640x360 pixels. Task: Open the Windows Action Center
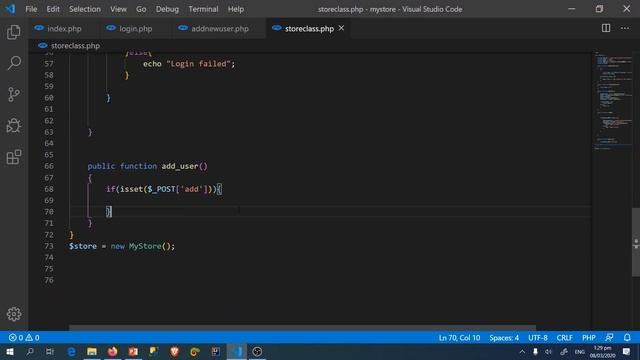coord(627,352)
